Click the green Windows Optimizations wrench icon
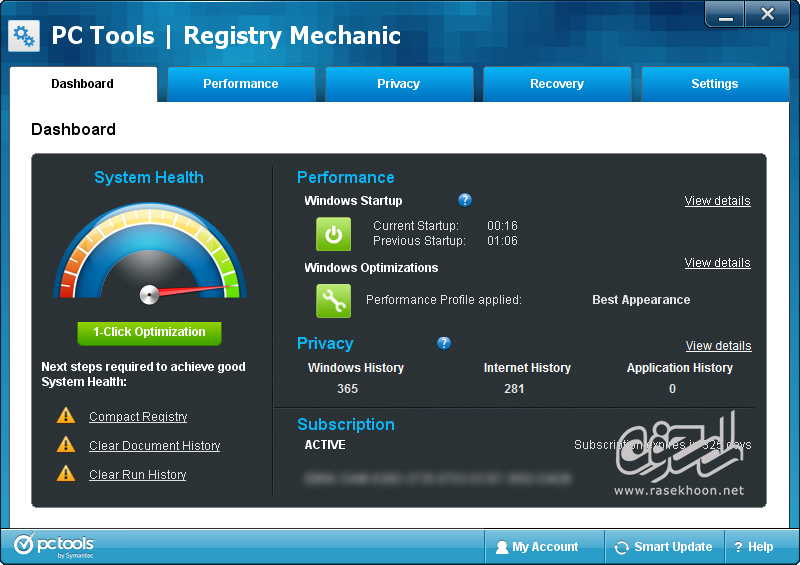Image resolution: width=800 pixels, height=565 pixels. [x=333, y=301]
